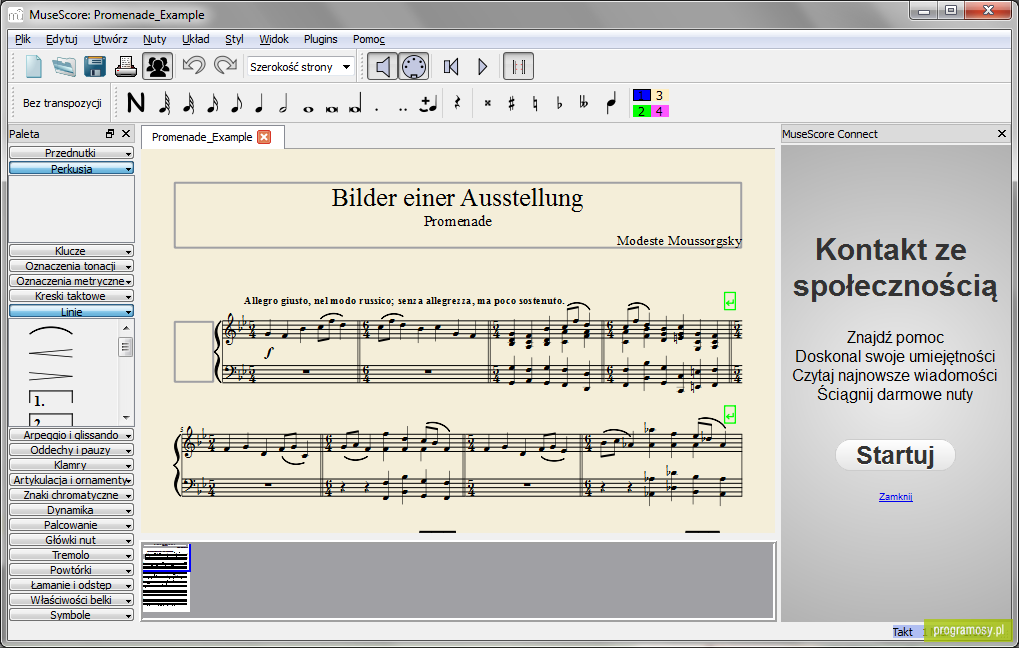
Task: Add a double augmentation dot
Action: coord(403,108)
